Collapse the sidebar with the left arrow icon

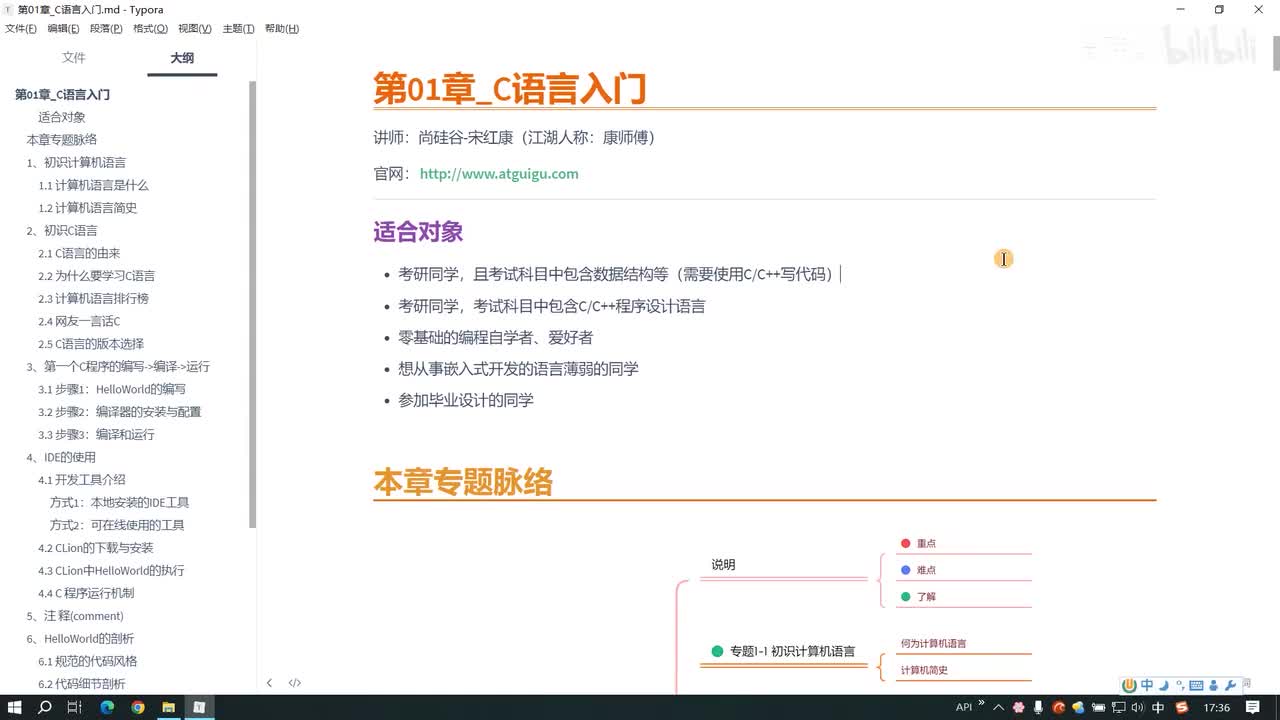click(x=269, y=683)
